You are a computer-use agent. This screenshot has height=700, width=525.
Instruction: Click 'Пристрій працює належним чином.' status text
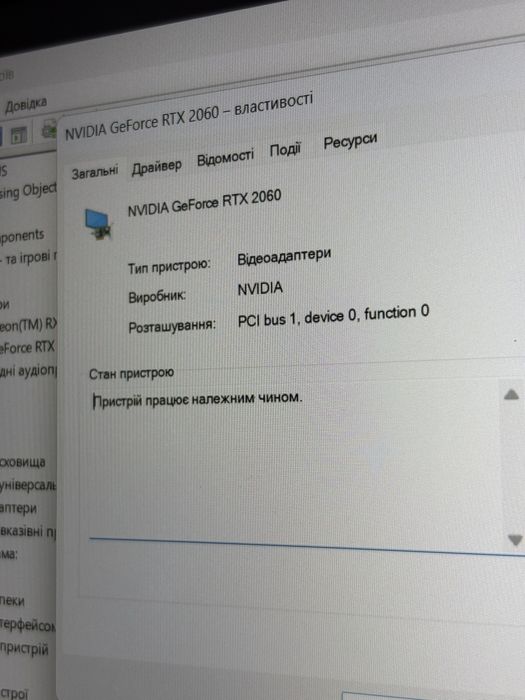click(x=197, y=400)
